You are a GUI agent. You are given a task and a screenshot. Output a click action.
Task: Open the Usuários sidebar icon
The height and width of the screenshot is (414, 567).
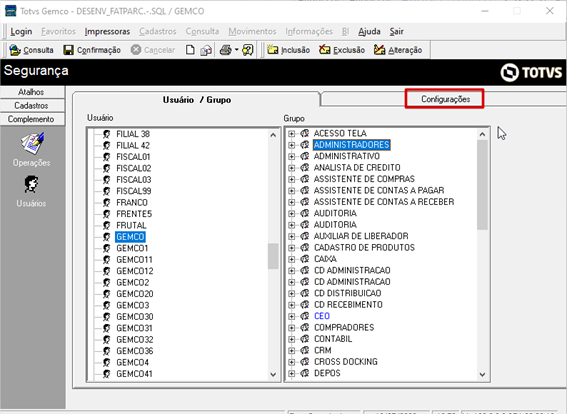pyautogui.click(x=31, y=185)
